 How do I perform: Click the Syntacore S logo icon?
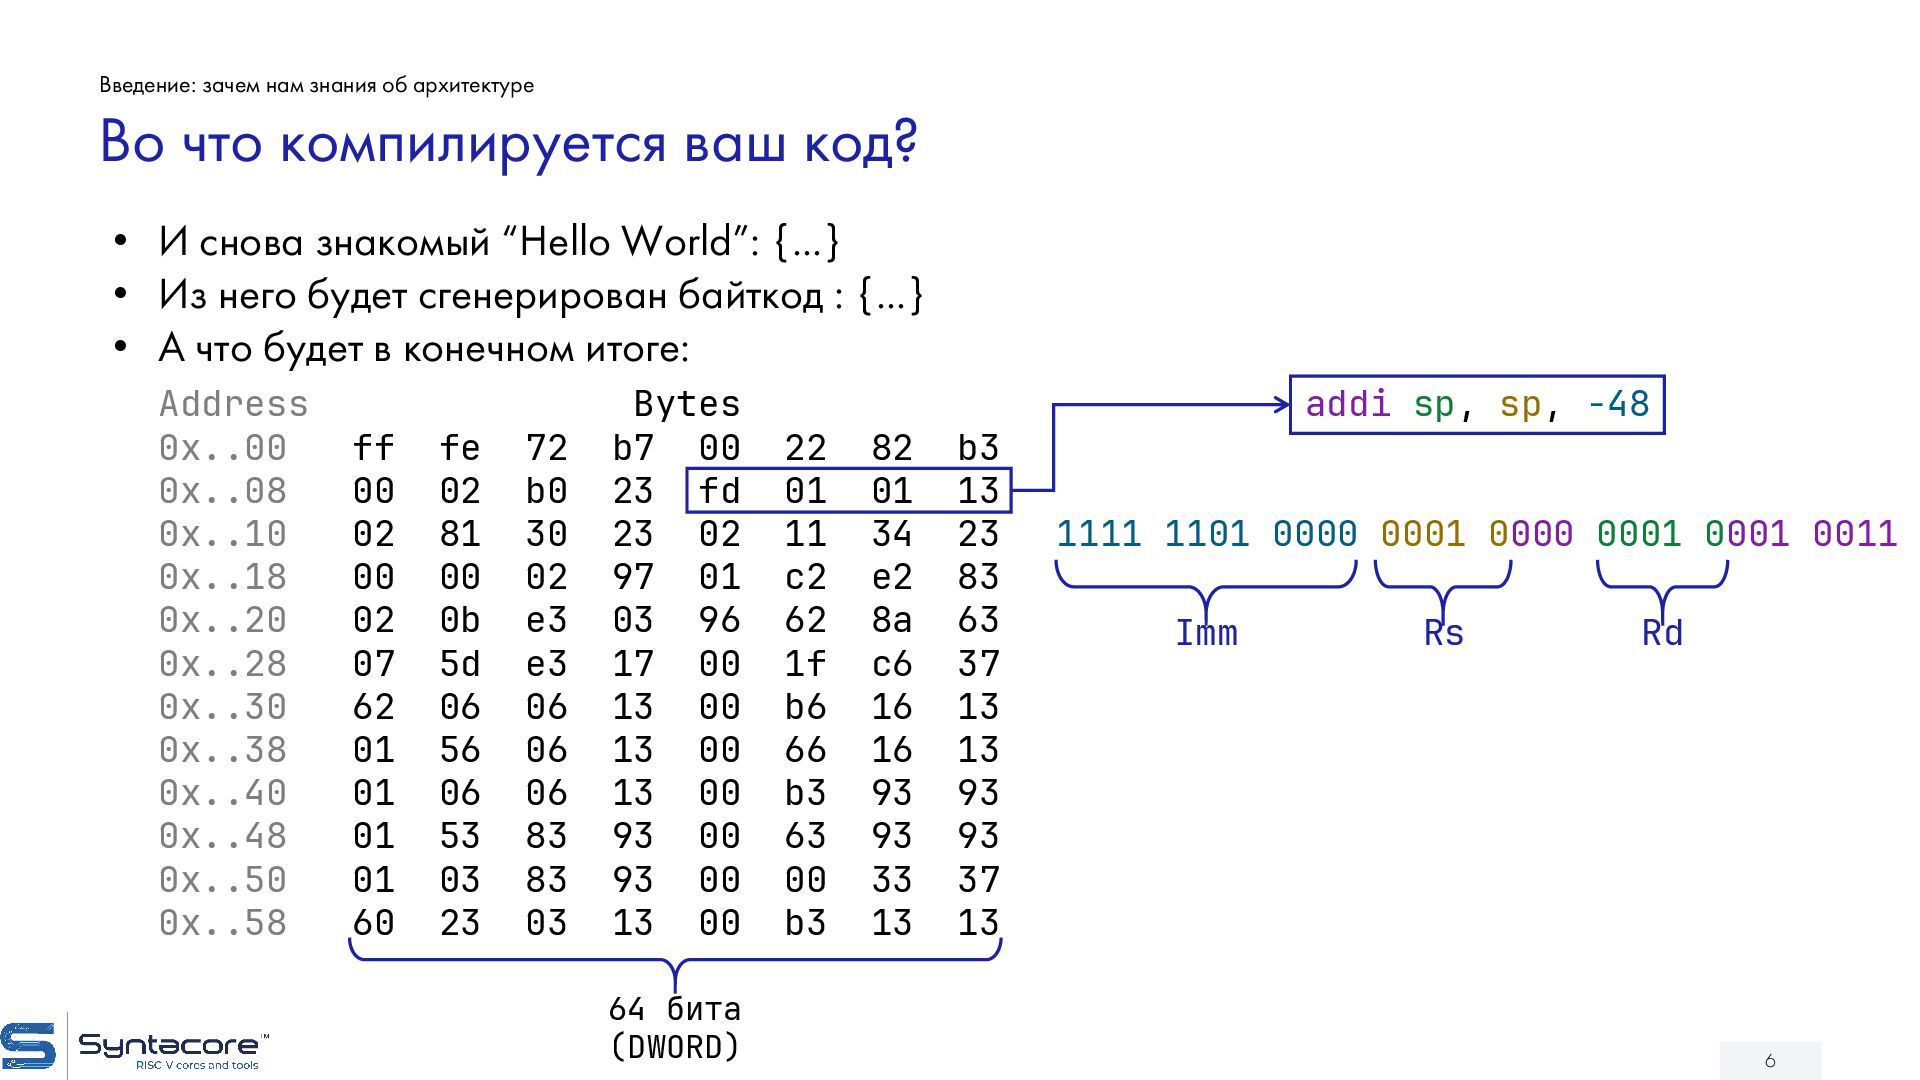(x=28, y=1047)
